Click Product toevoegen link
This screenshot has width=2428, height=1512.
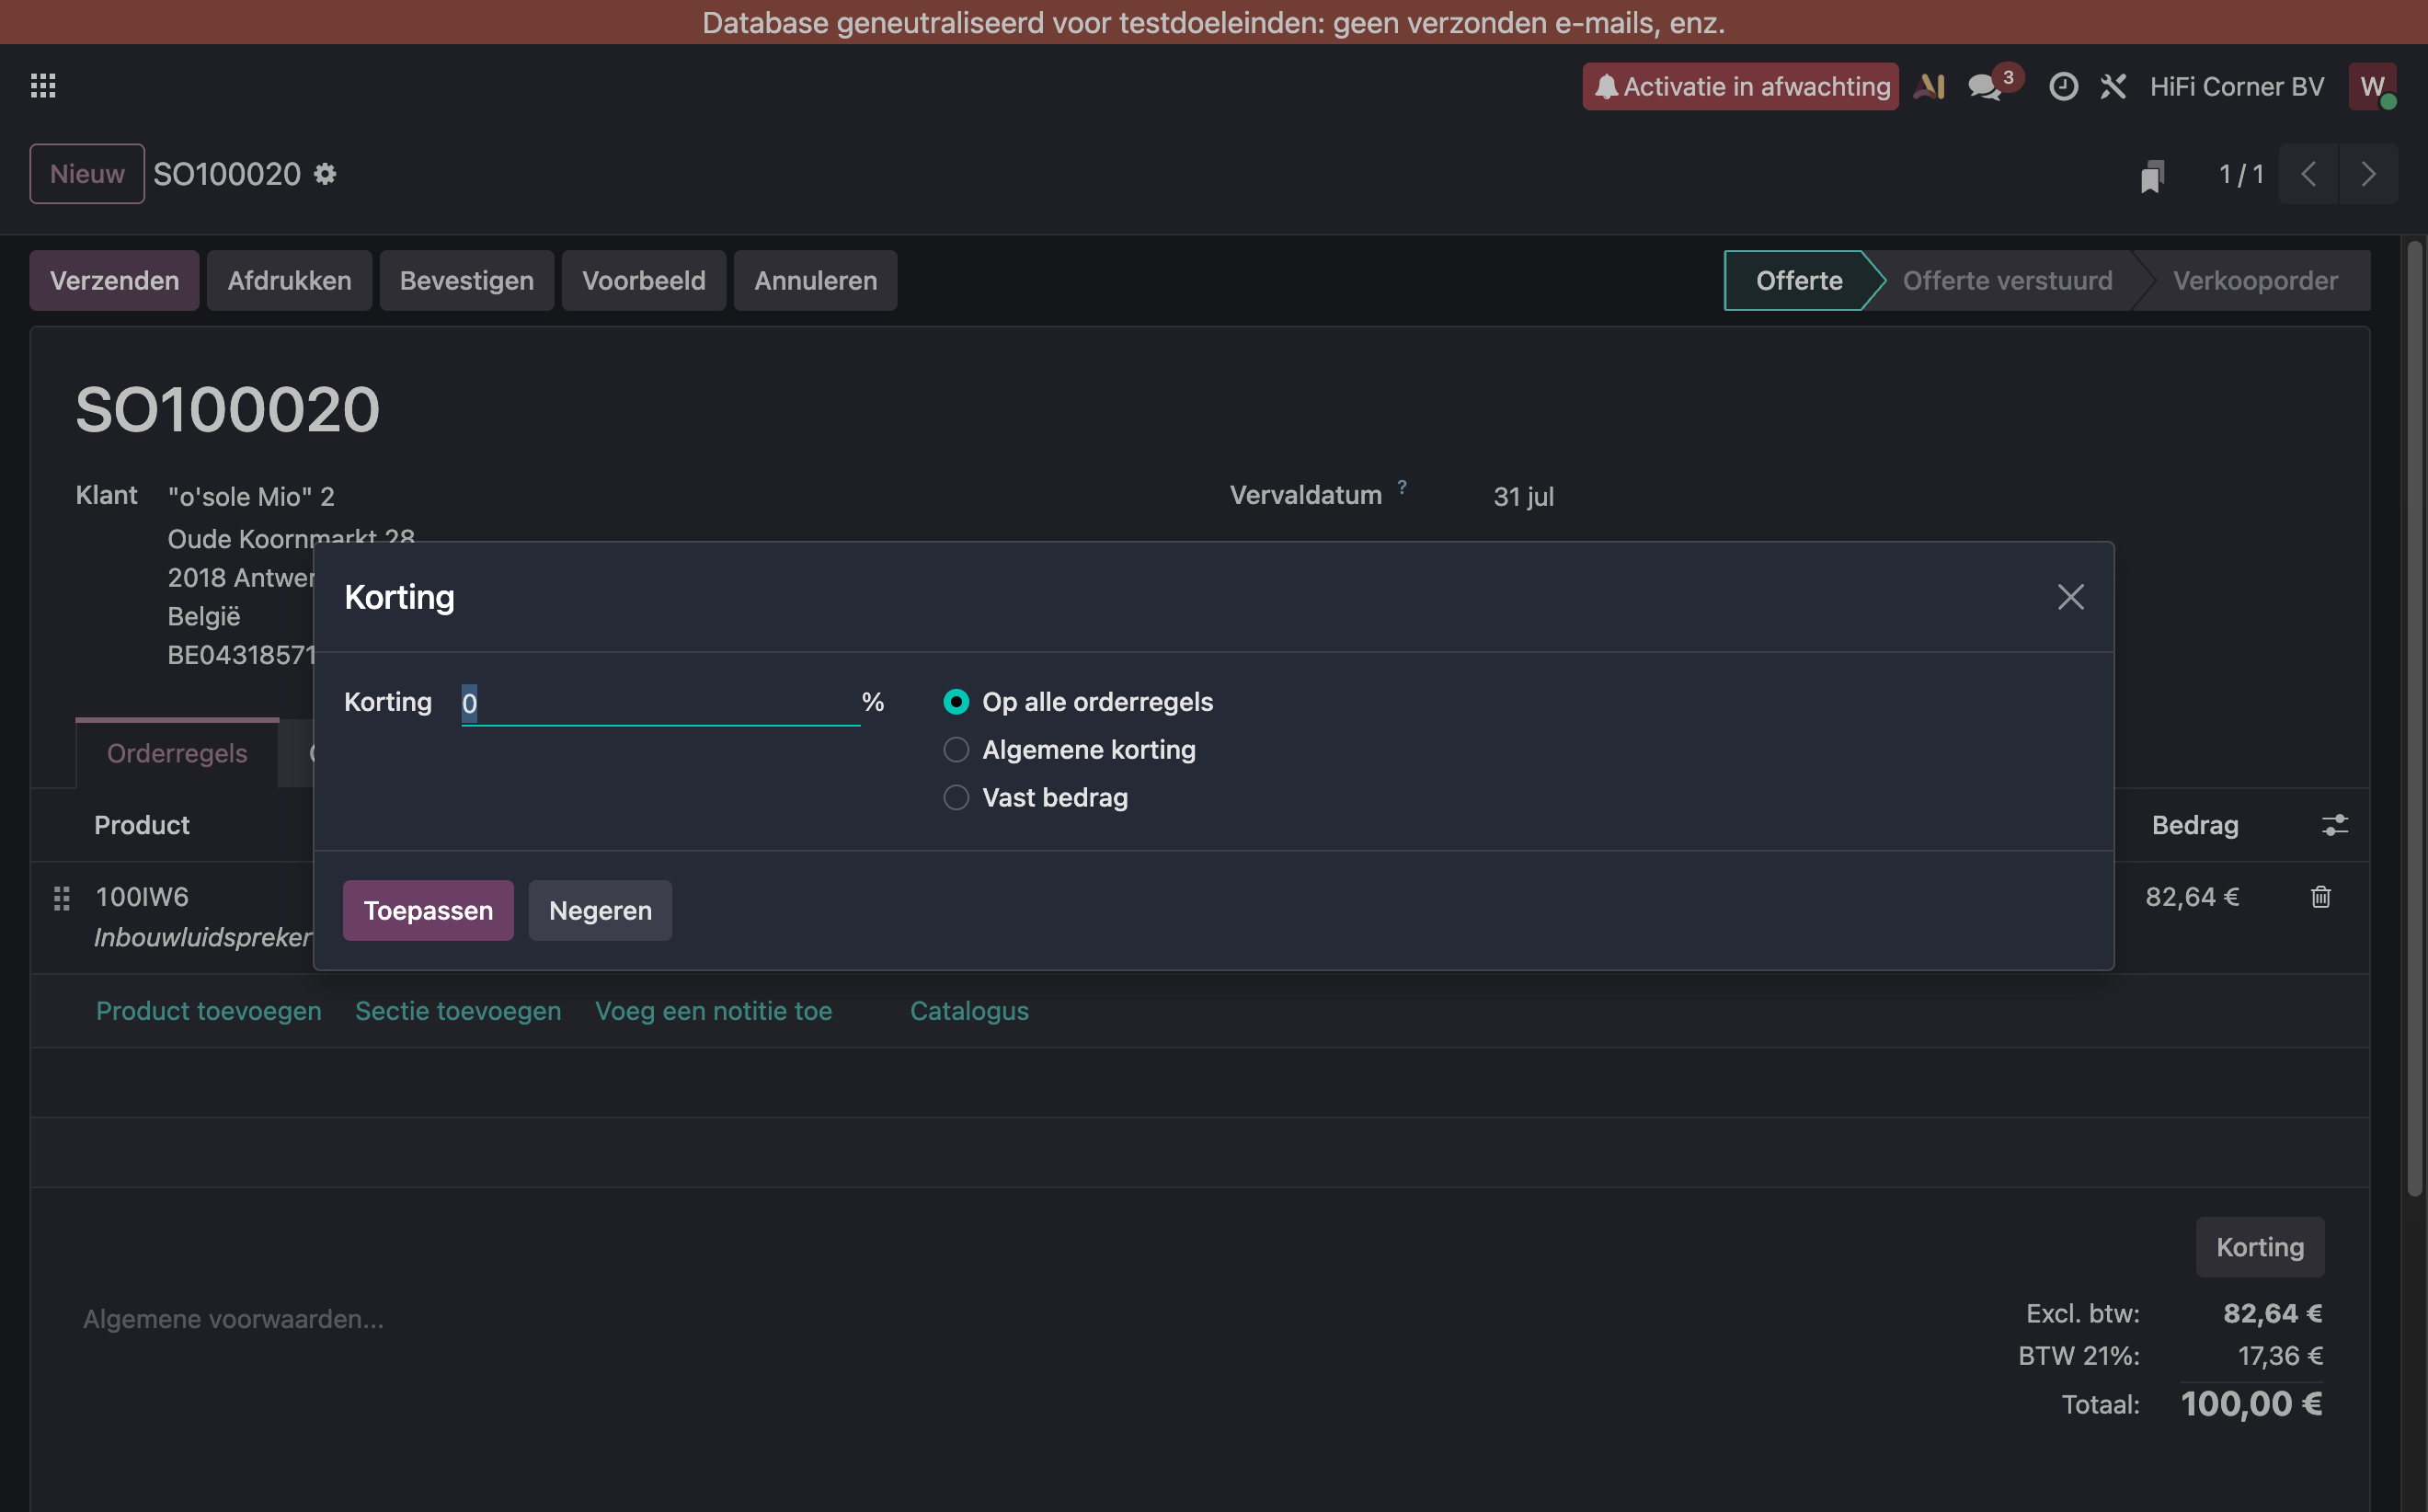point(209,1011)
